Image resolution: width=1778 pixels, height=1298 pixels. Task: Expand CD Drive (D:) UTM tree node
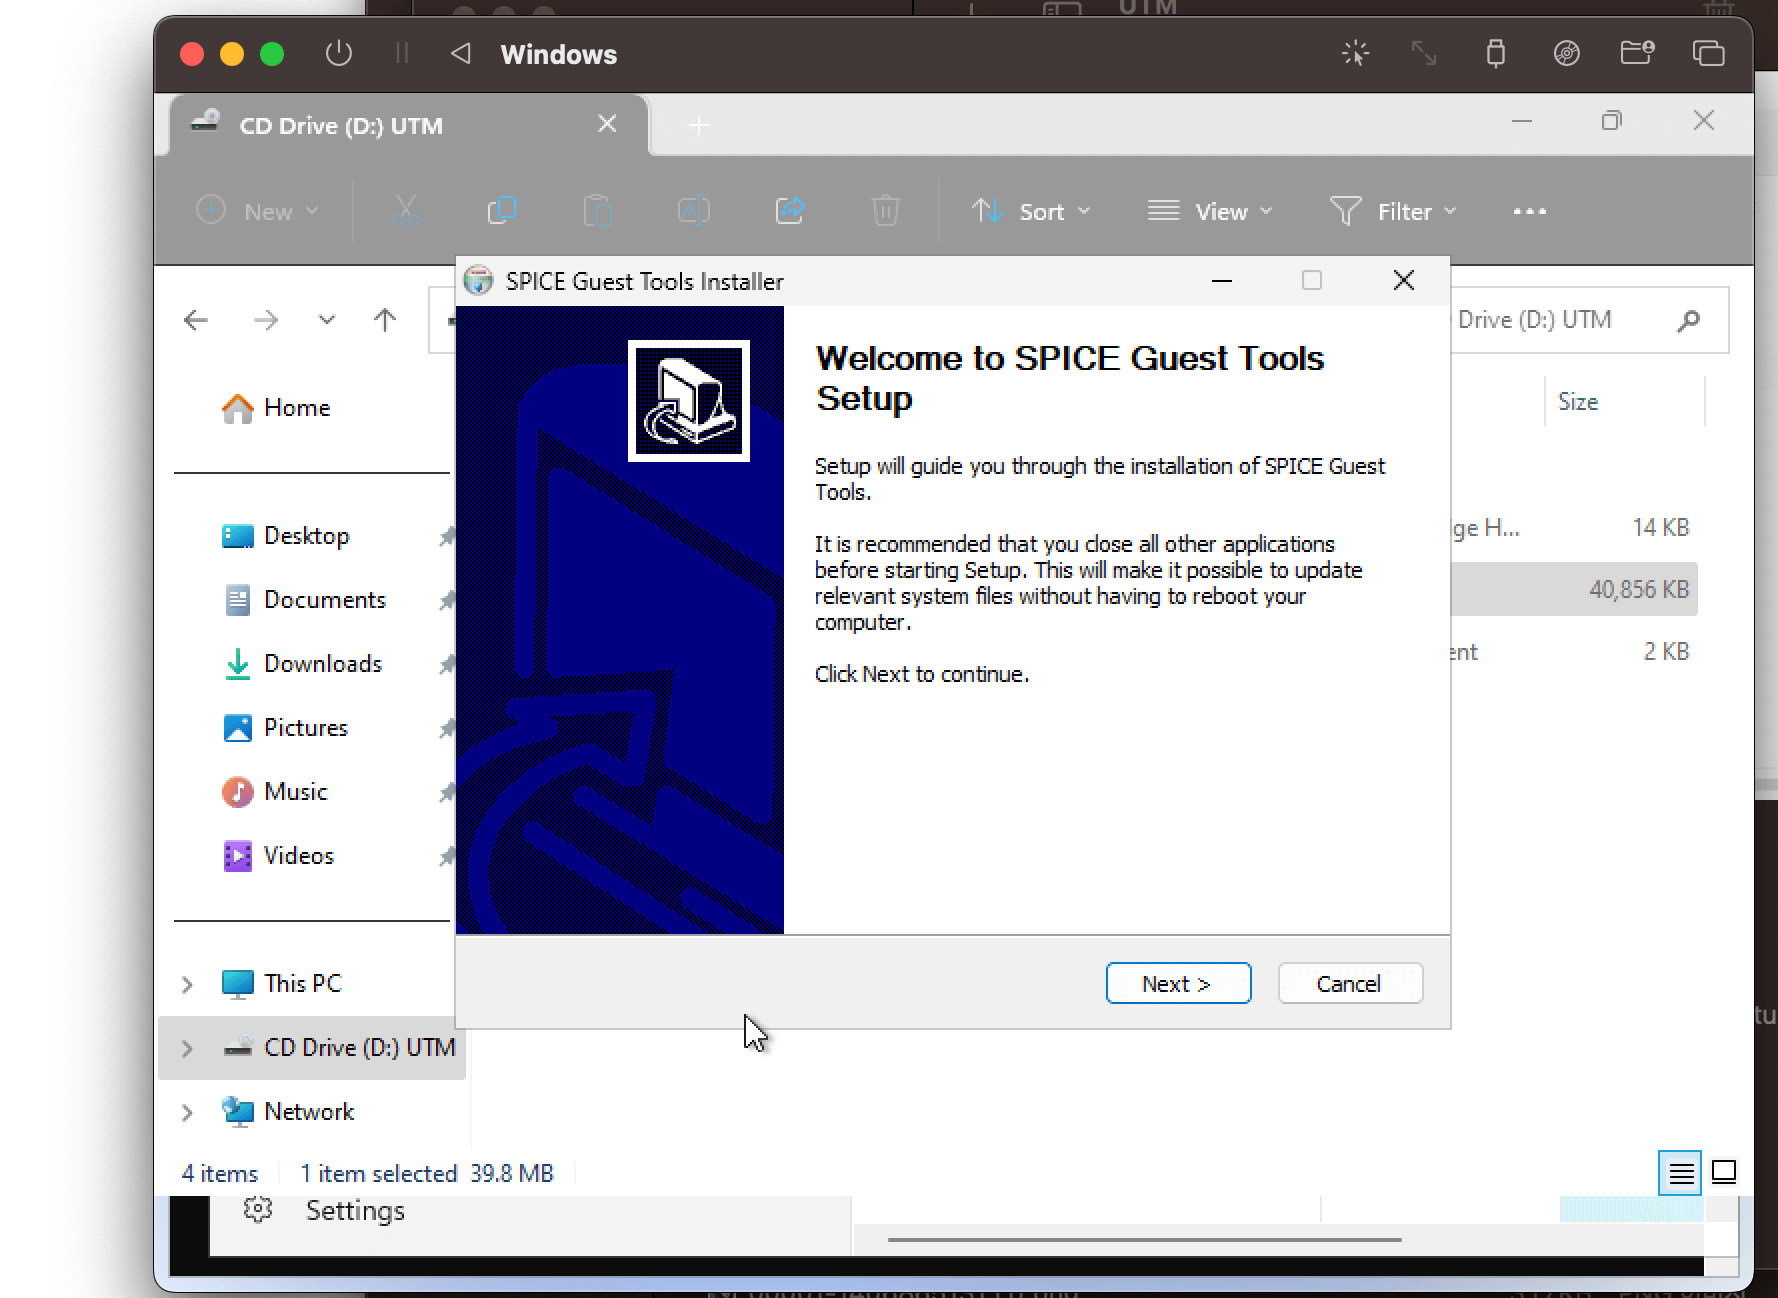(x=187, y=1048)
